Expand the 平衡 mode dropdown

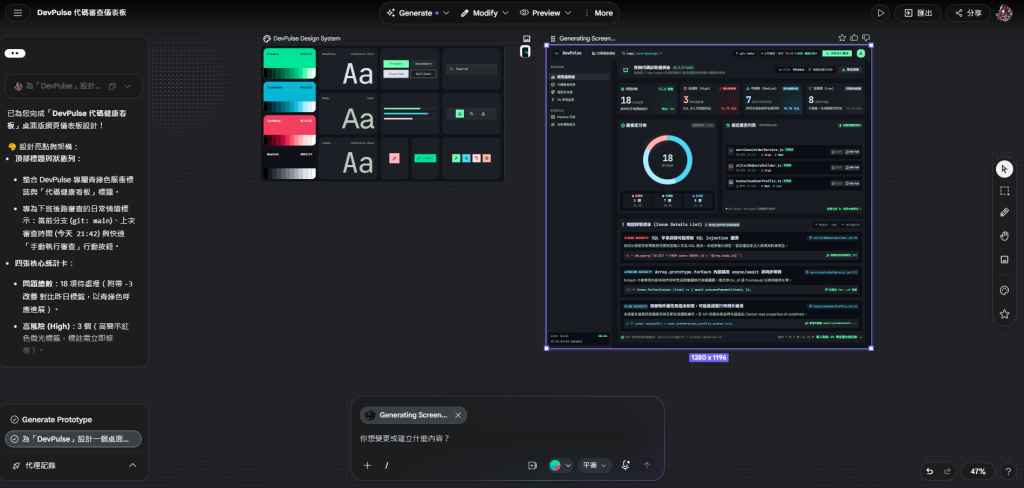point(595,465)
